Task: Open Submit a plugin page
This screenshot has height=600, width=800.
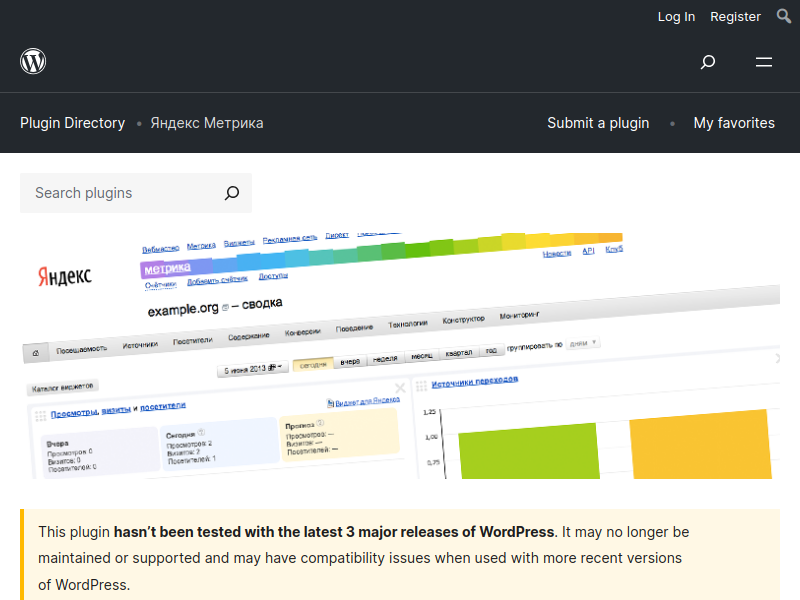Action: click(598, 123)
